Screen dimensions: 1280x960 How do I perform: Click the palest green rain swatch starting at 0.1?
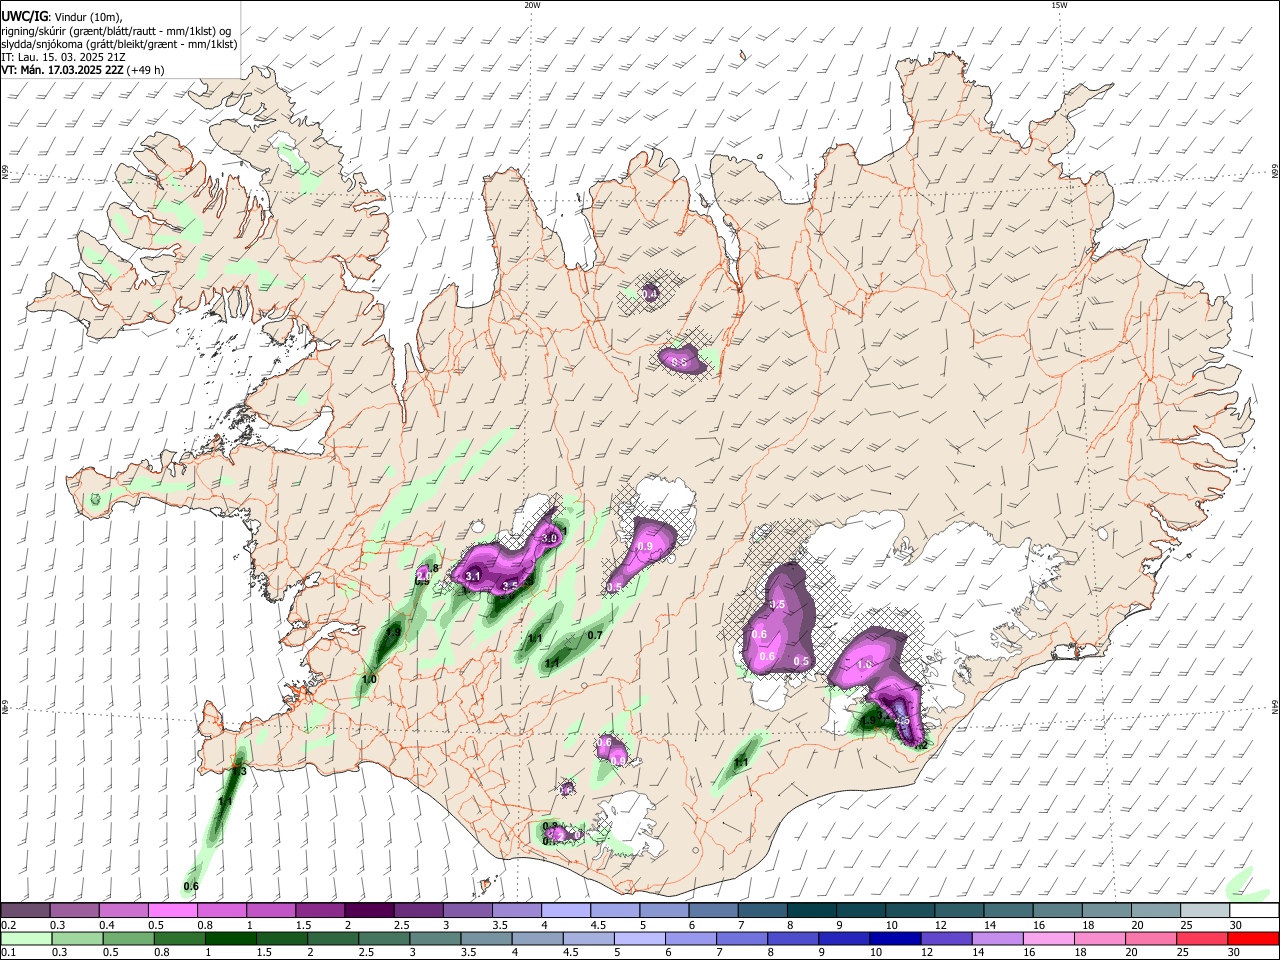pyautogui.click(x=25, y=938)
